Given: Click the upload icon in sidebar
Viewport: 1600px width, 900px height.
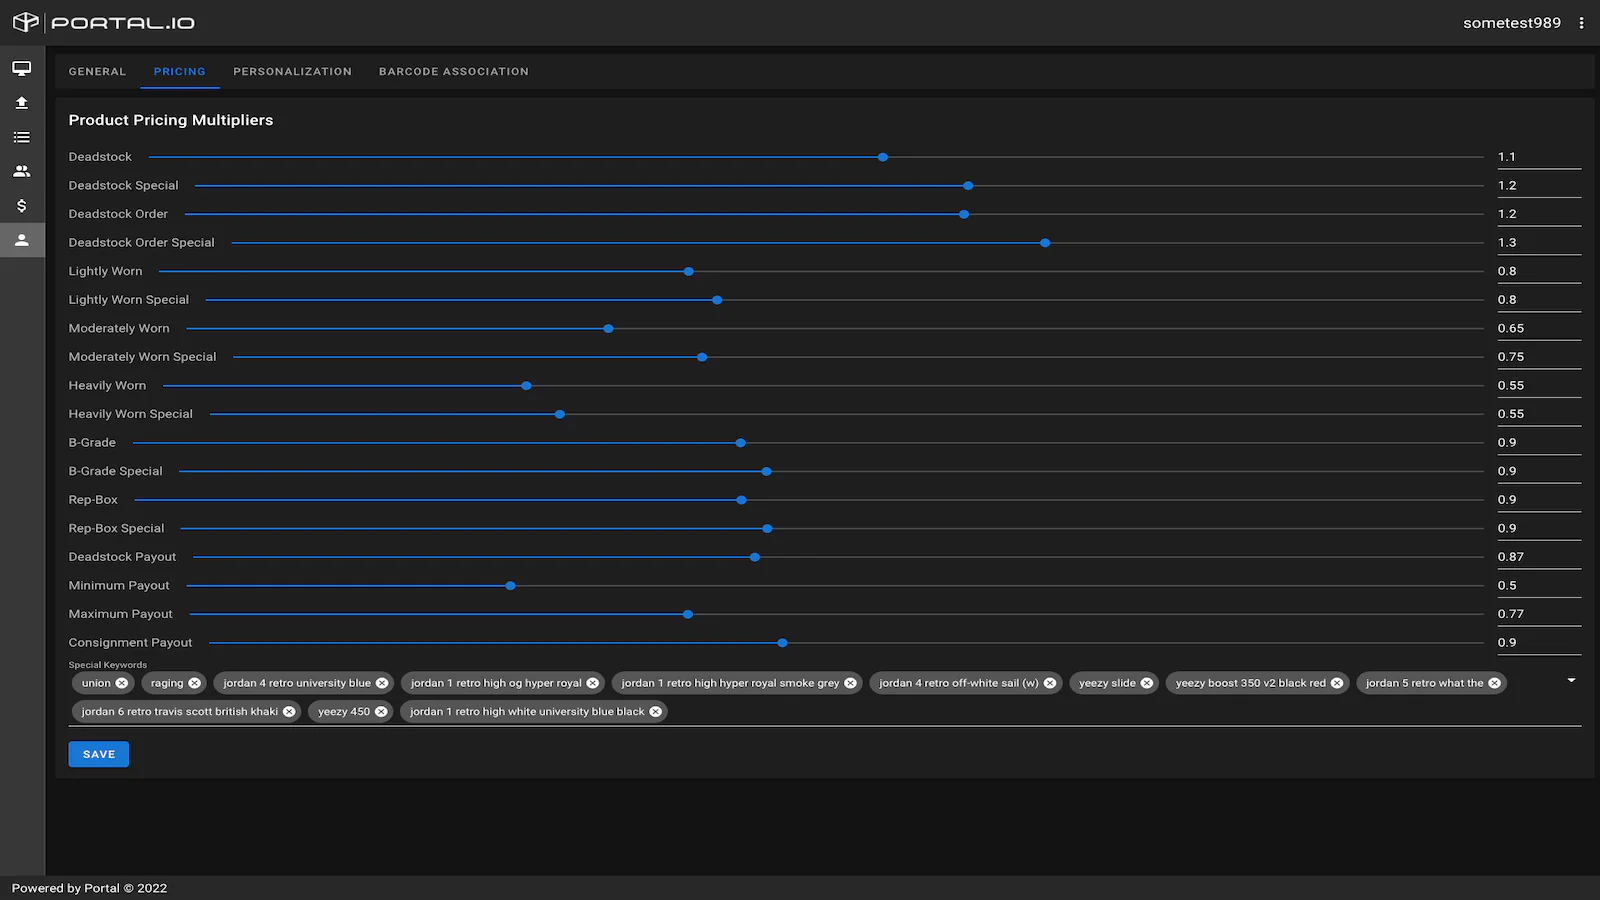Looking at the screenshot, I should point(22,103).
